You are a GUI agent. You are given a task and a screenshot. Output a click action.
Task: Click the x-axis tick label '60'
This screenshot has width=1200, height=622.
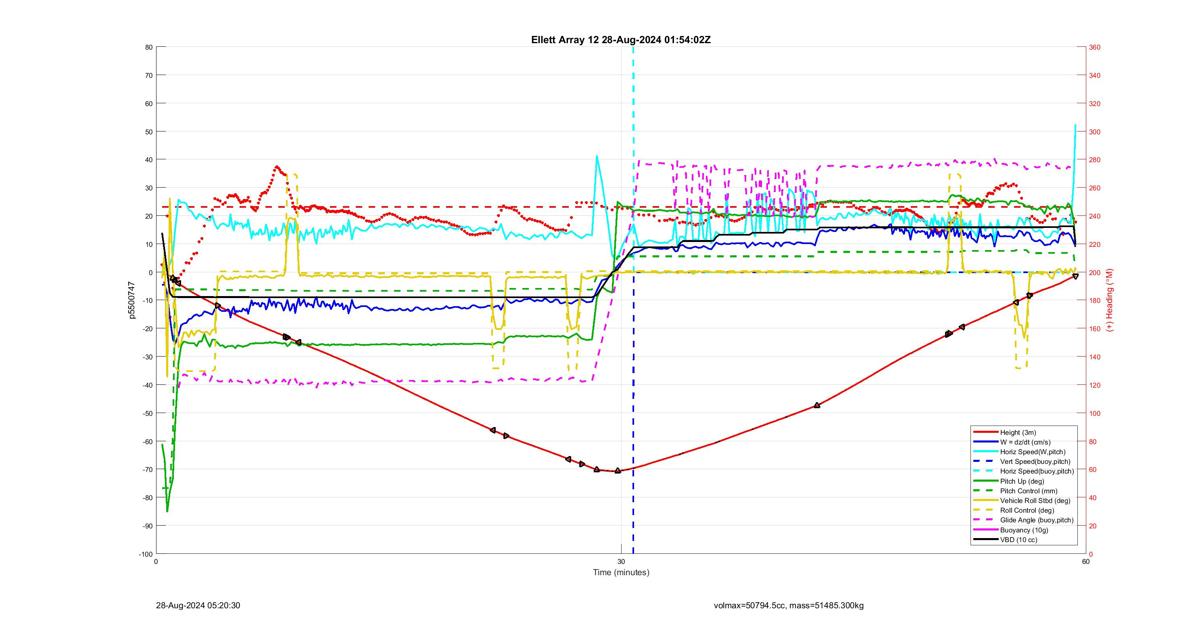pyautogui.click(x=1085, y=561)
